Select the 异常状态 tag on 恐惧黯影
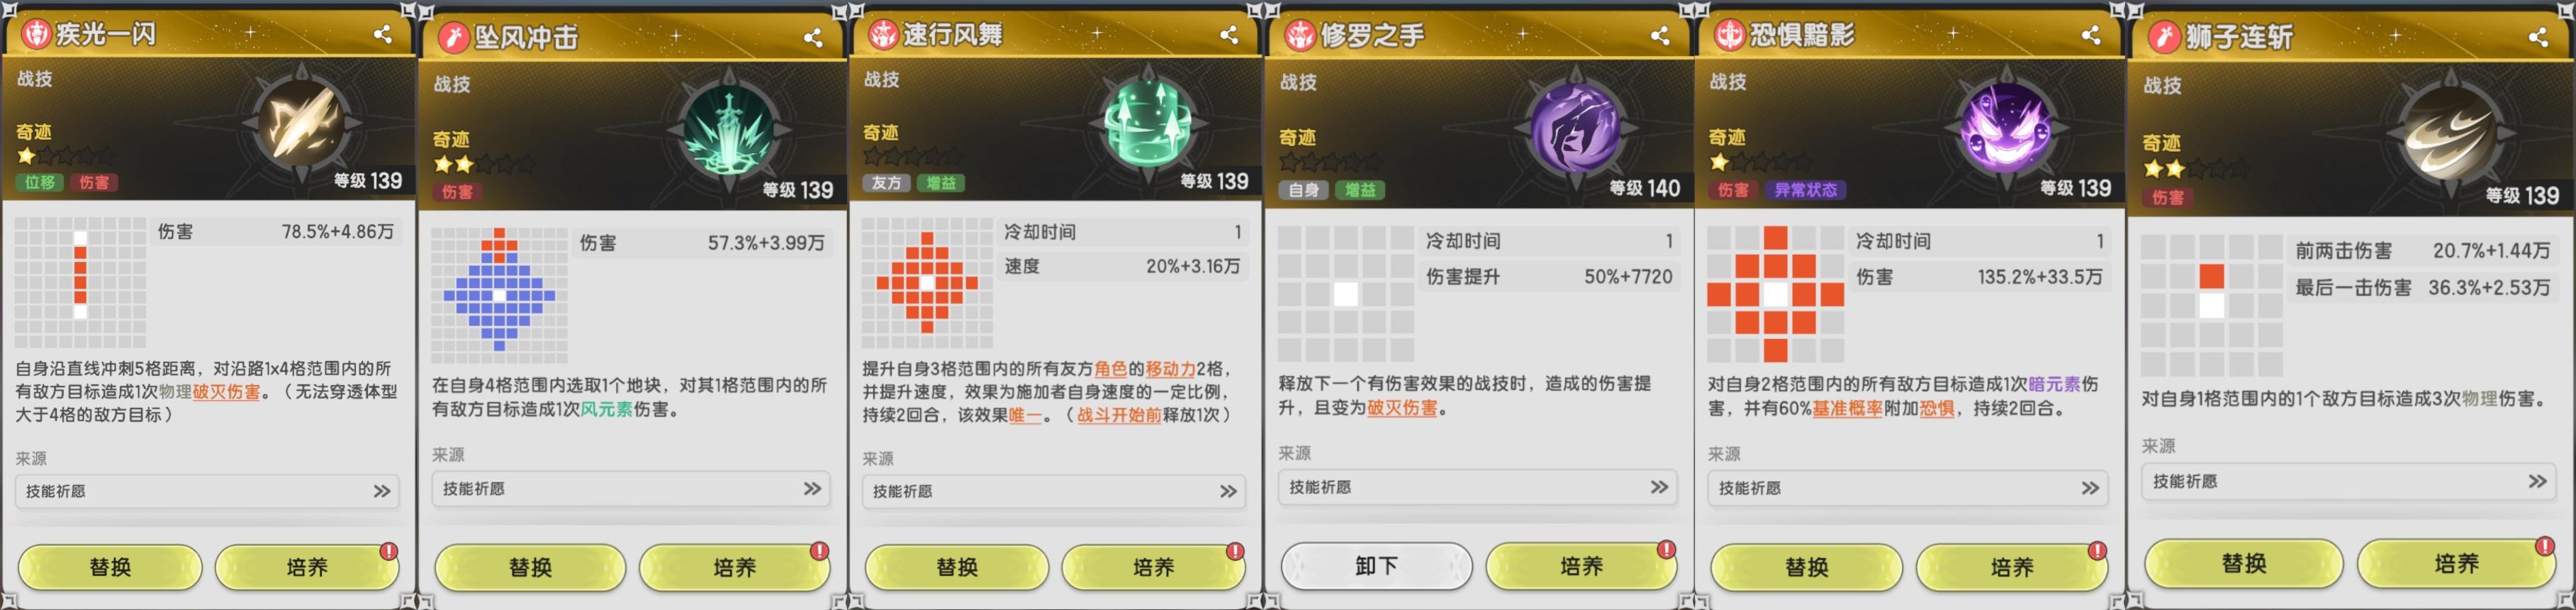This screenshot has width=2576, height=610. coord(1805,189)
